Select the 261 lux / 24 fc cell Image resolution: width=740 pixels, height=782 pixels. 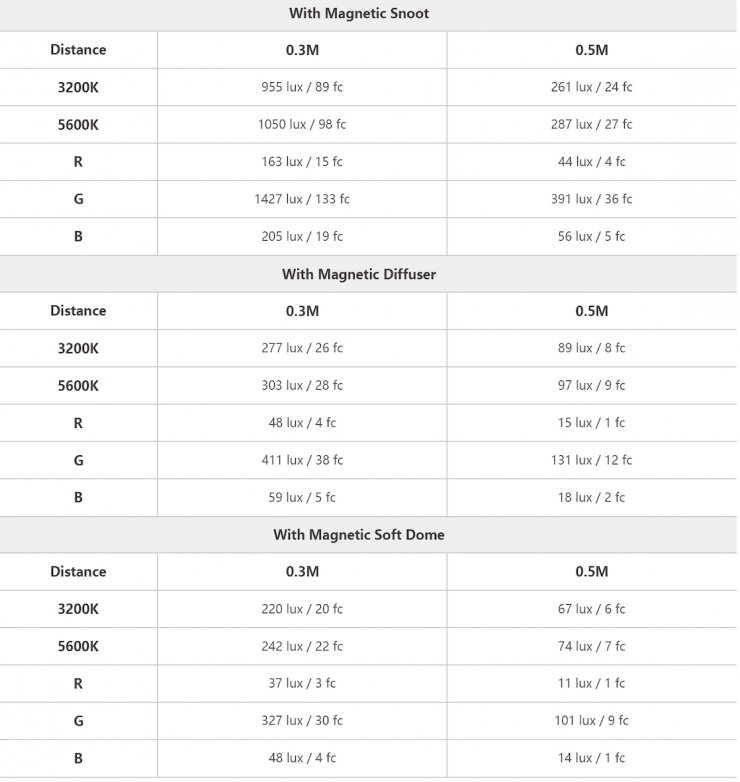point(591,87)
